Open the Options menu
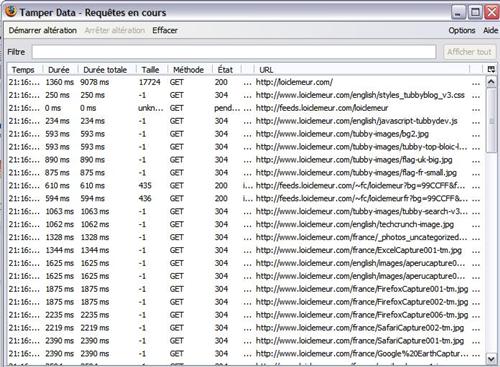 [462, 30]
